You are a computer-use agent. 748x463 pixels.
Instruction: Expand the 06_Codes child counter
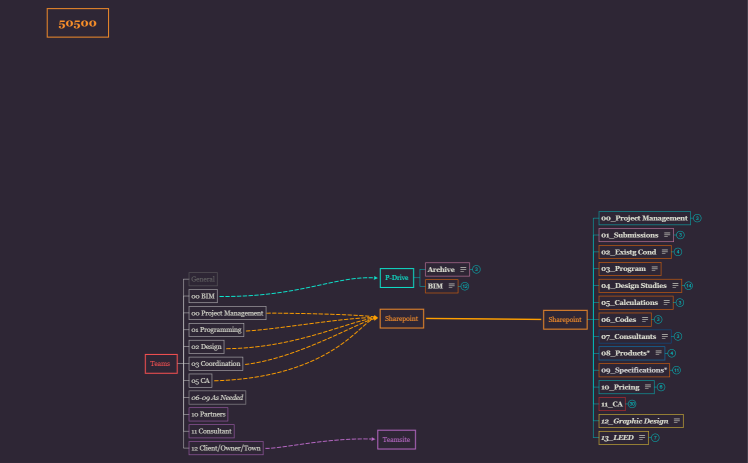(x=658, y=320)
